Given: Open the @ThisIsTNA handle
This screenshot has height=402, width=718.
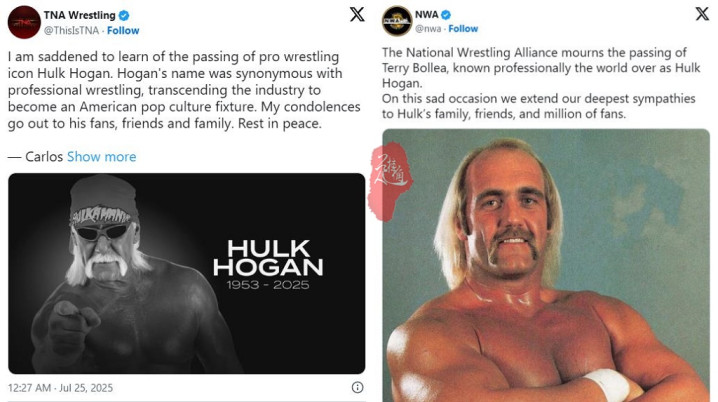Looking at the screenshot, I should (71, 31).
